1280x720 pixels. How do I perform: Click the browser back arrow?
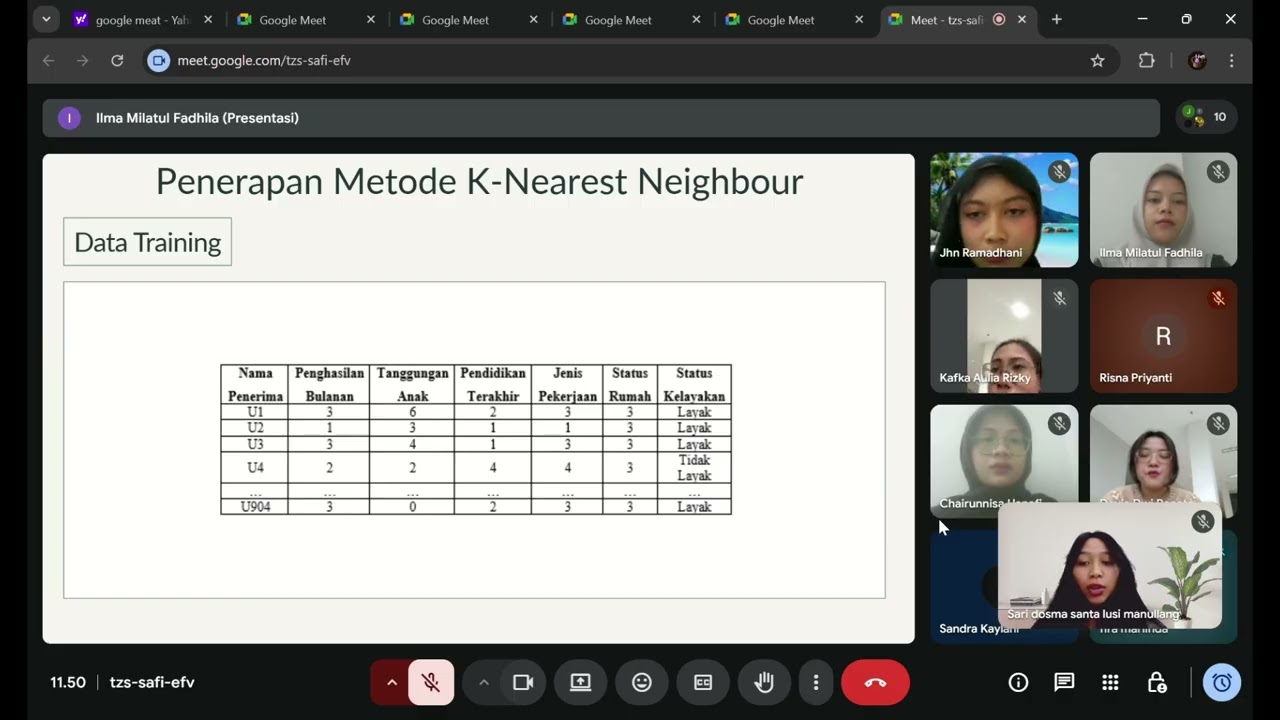click(48, 60)
